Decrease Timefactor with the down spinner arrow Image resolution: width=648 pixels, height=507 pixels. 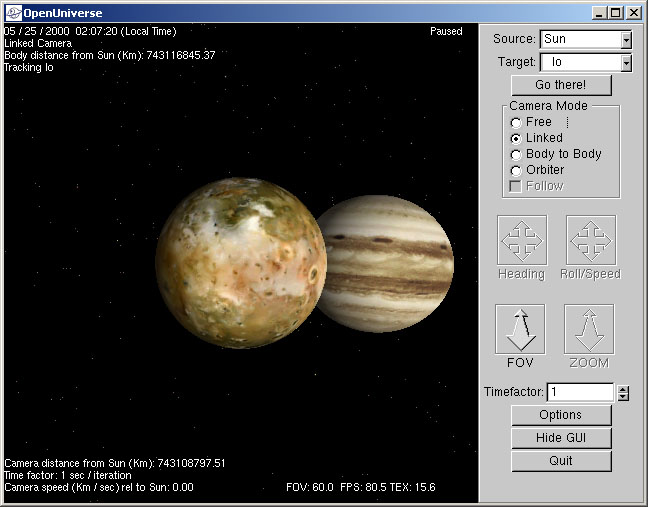click(623, 397)
